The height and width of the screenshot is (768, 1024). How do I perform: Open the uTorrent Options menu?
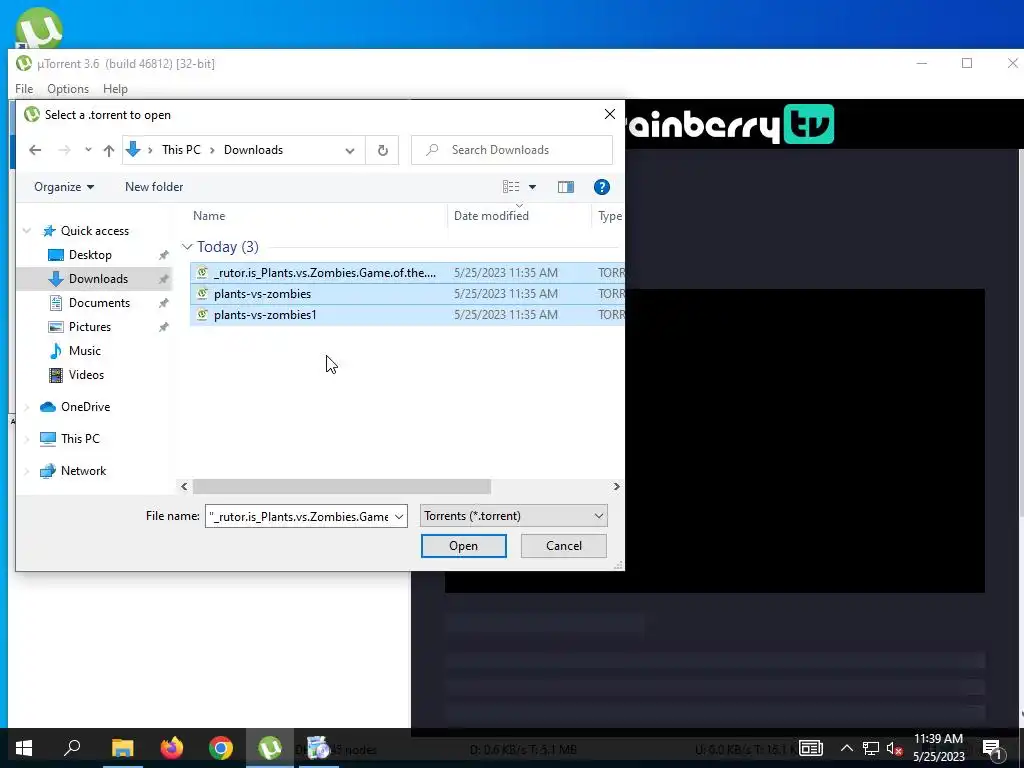click(x=68, y=89)
